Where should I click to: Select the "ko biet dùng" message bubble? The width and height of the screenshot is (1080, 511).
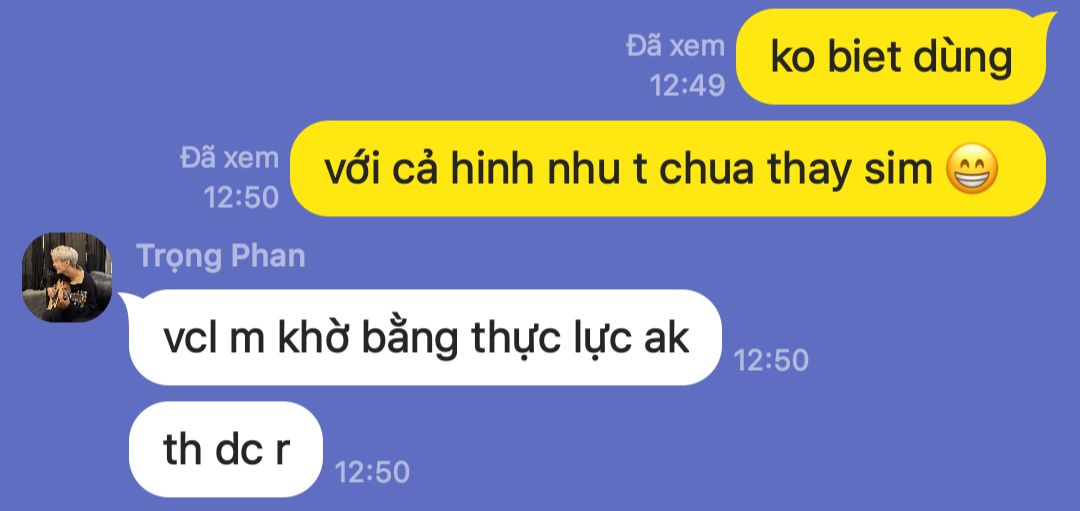click(x=891, y=57)
